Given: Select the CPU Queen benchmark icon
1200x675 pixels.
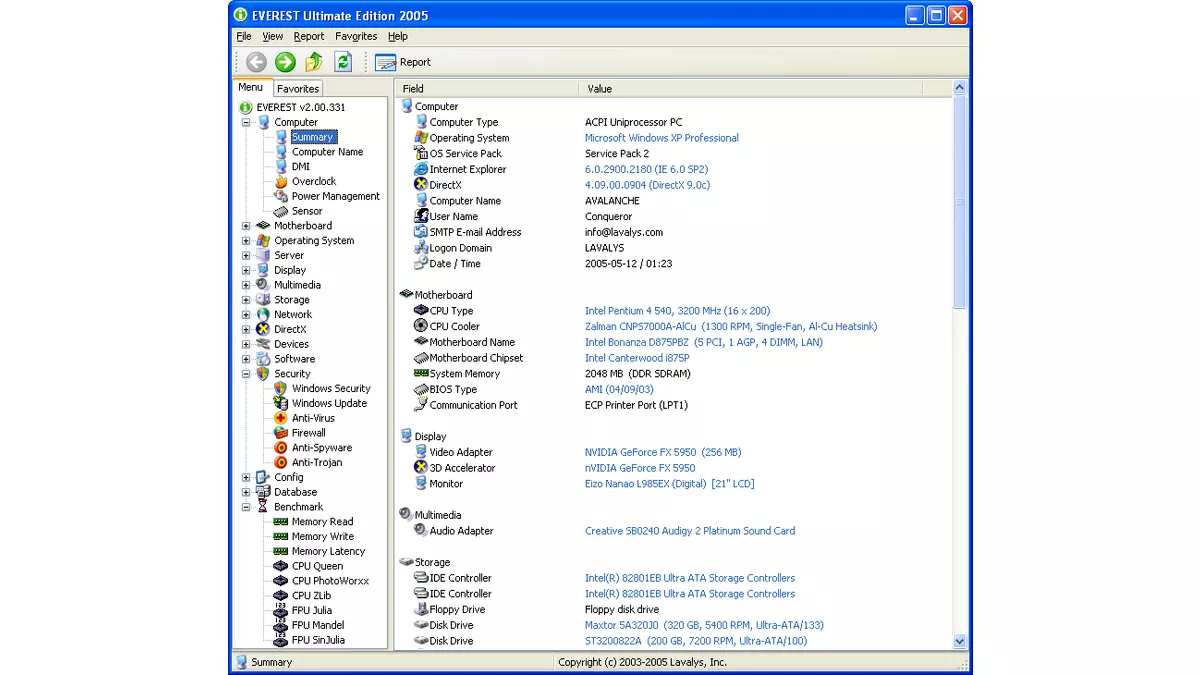Looking at the screenshot, I should [x=281, y=566].
